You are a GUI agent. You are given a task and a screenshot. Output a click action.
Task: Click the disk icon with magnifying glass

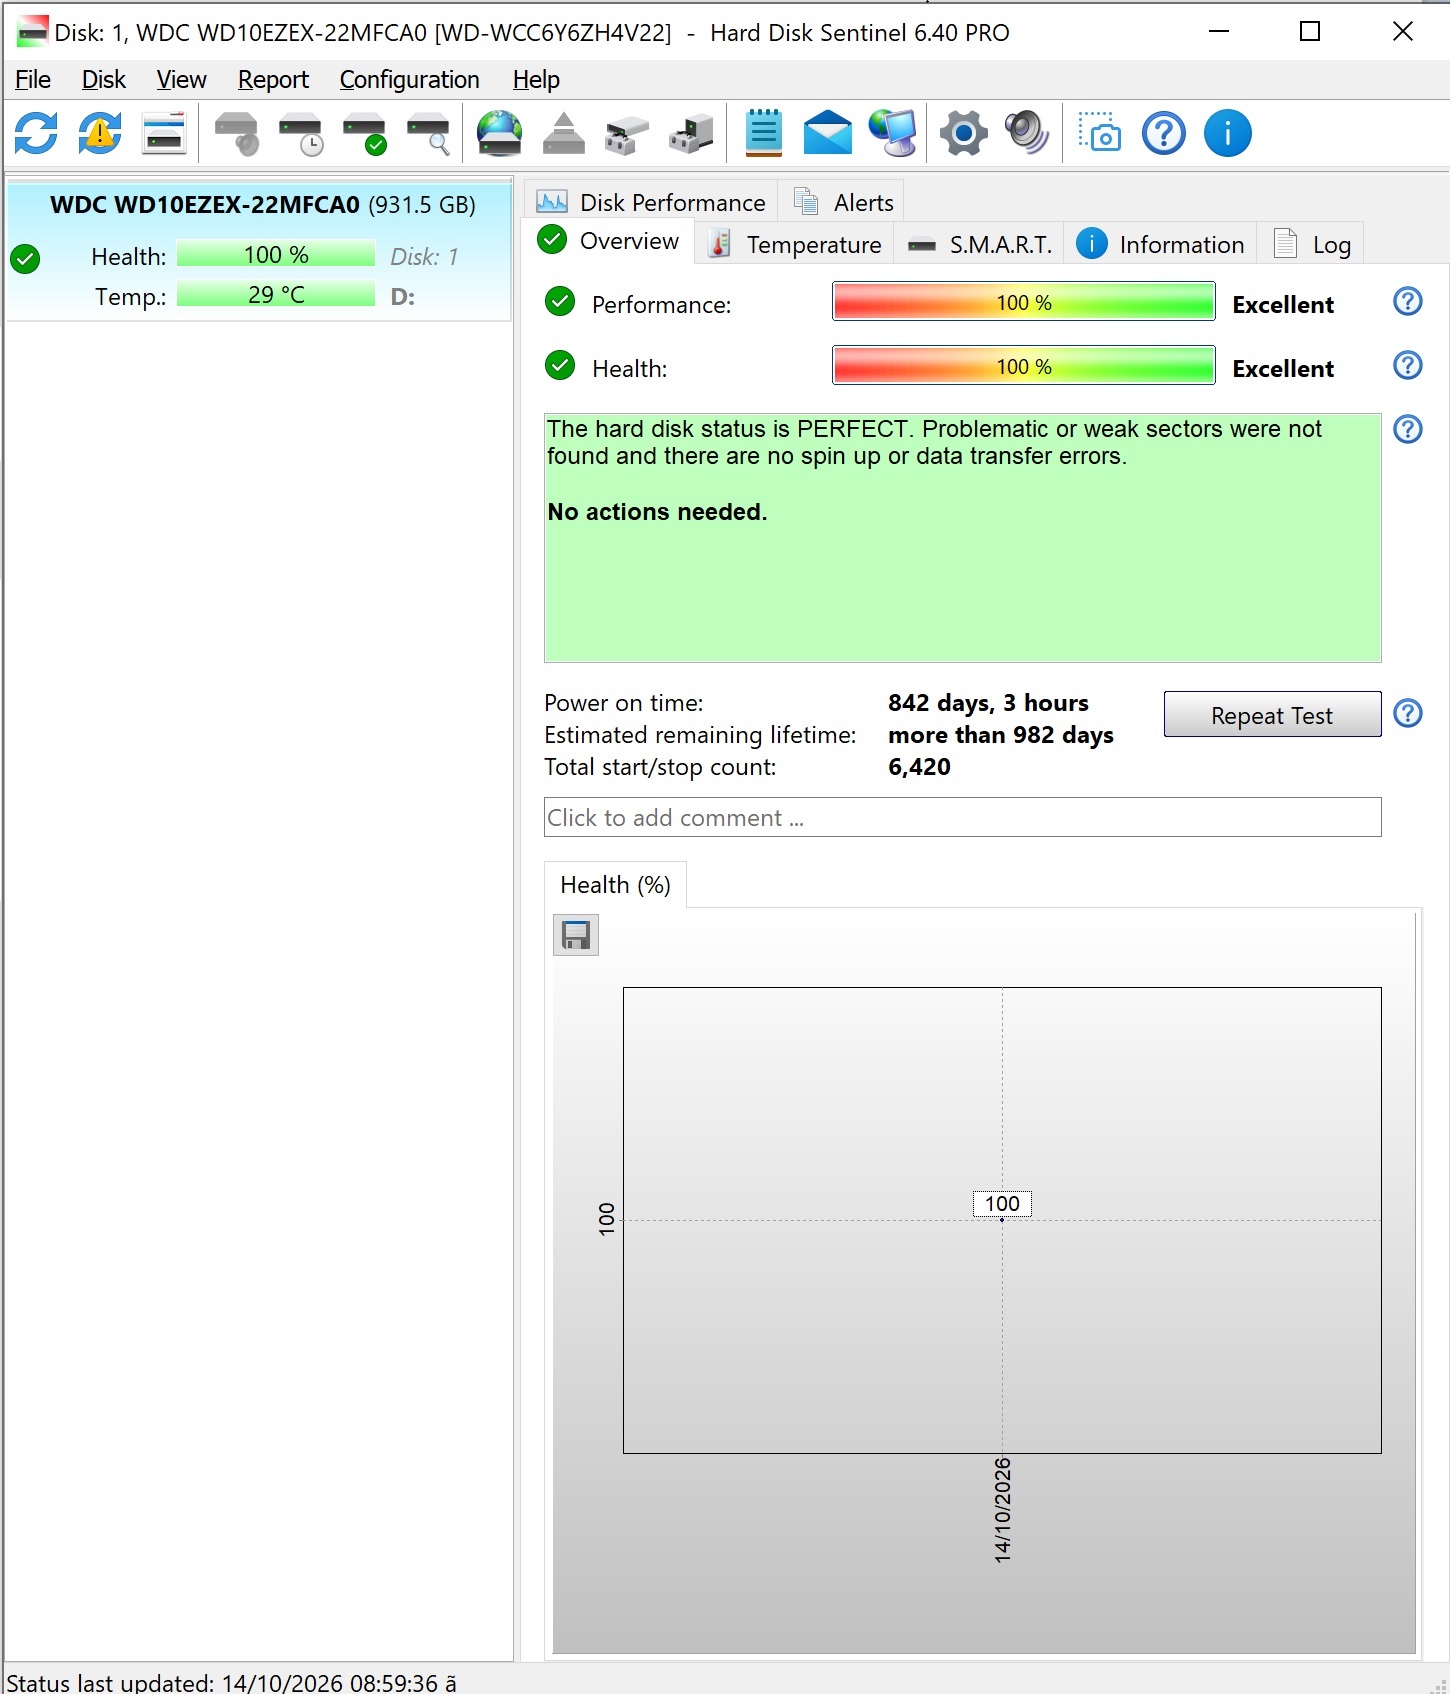tap(429, 133)
